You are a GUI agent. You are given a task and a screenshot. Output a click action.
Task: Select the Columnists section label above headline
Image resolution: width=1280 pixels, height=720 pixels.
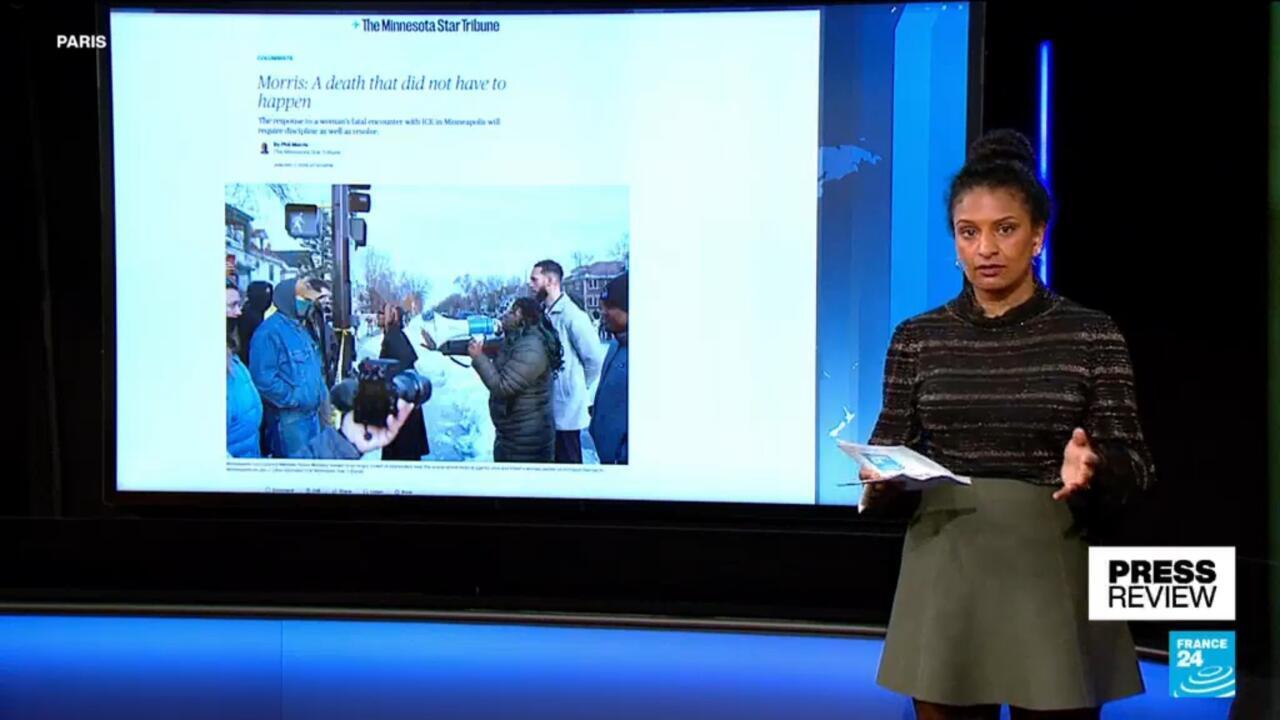(275, 58)
